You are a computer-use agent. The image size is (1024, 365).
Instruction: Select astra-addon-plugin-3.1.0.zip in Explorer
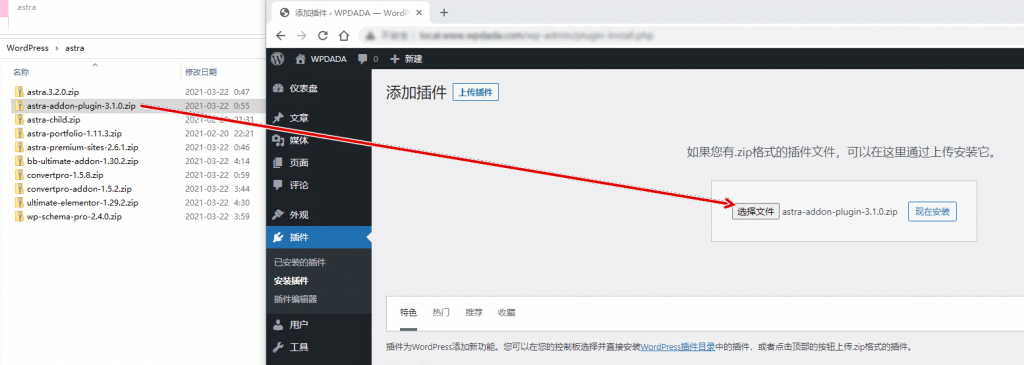coord(81,106)
